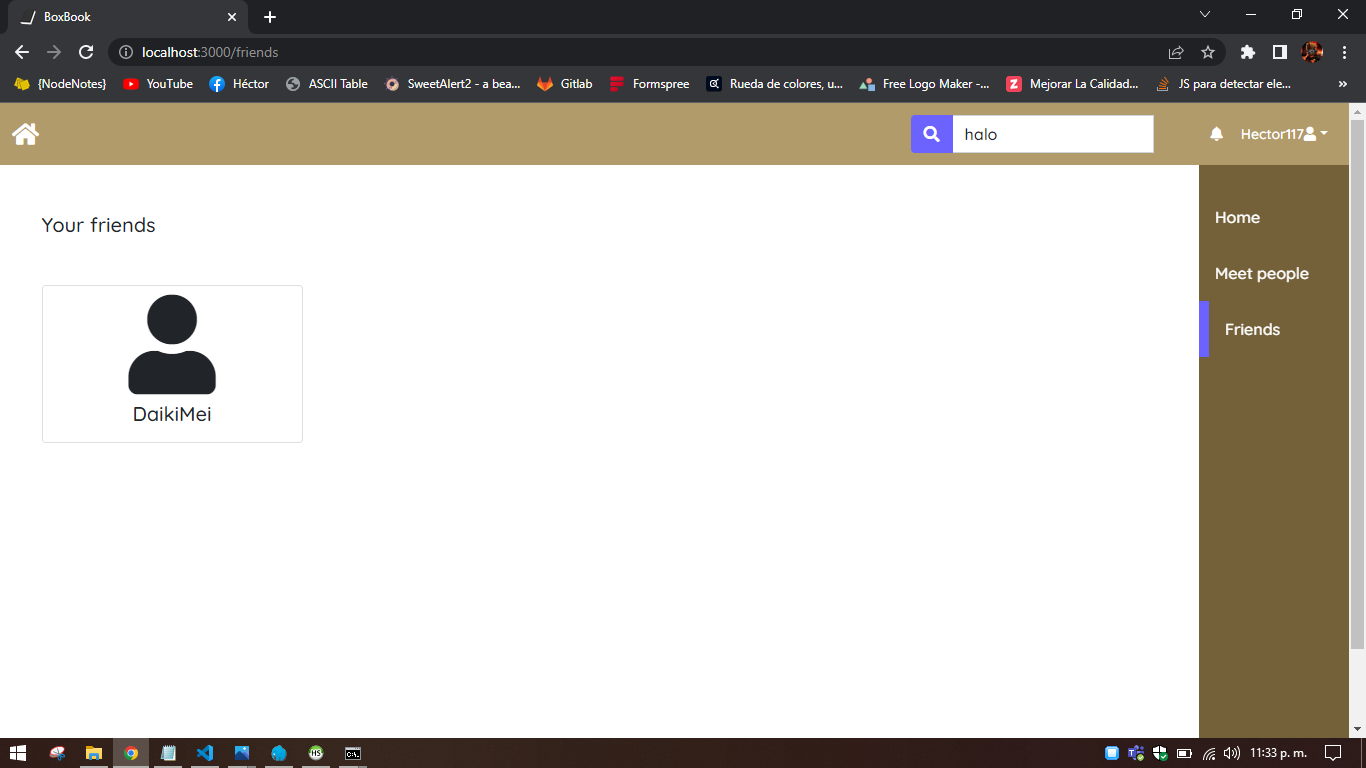Open Command Prompt from the taskbar
This screenshot has width=1366, height=768.
pos(353,753)
